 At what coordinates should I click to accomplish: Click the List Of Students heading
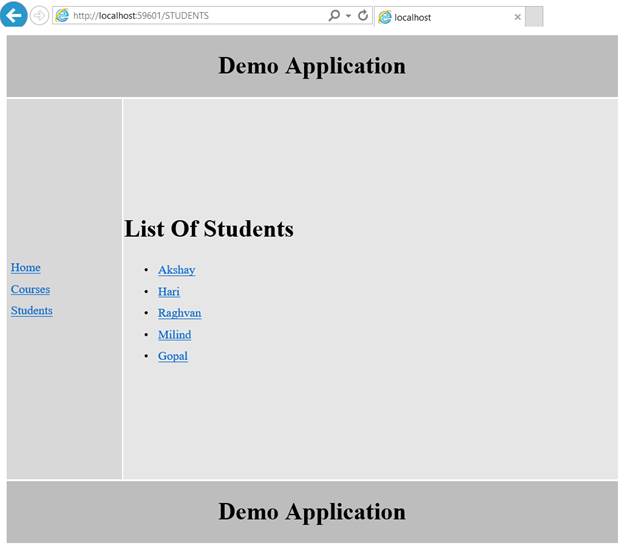point(209,229)
